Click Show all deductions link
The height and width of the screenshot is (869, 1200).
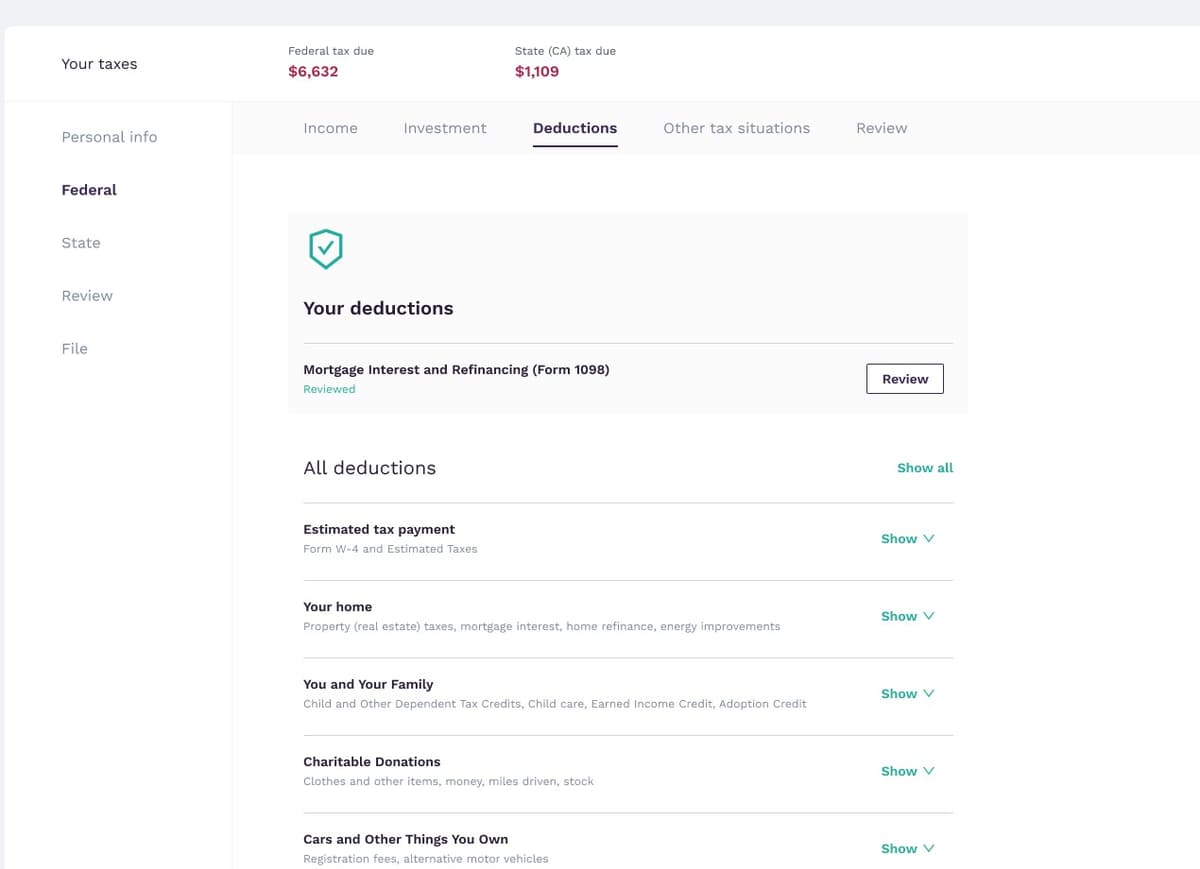tap(924, 468)
